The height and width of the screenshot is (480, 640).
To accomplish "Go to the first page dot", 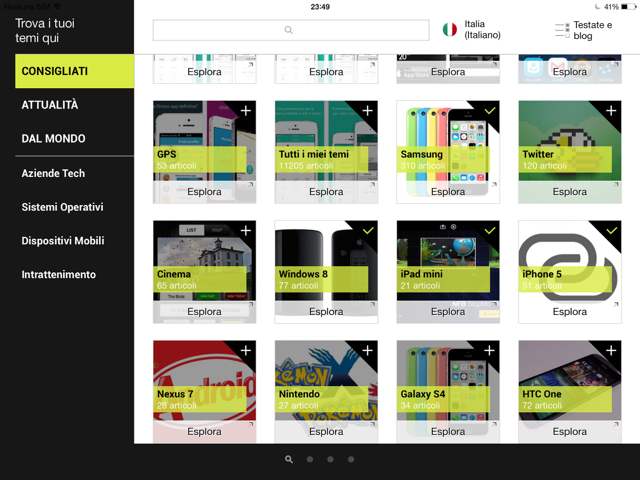I will click(310, 459).
